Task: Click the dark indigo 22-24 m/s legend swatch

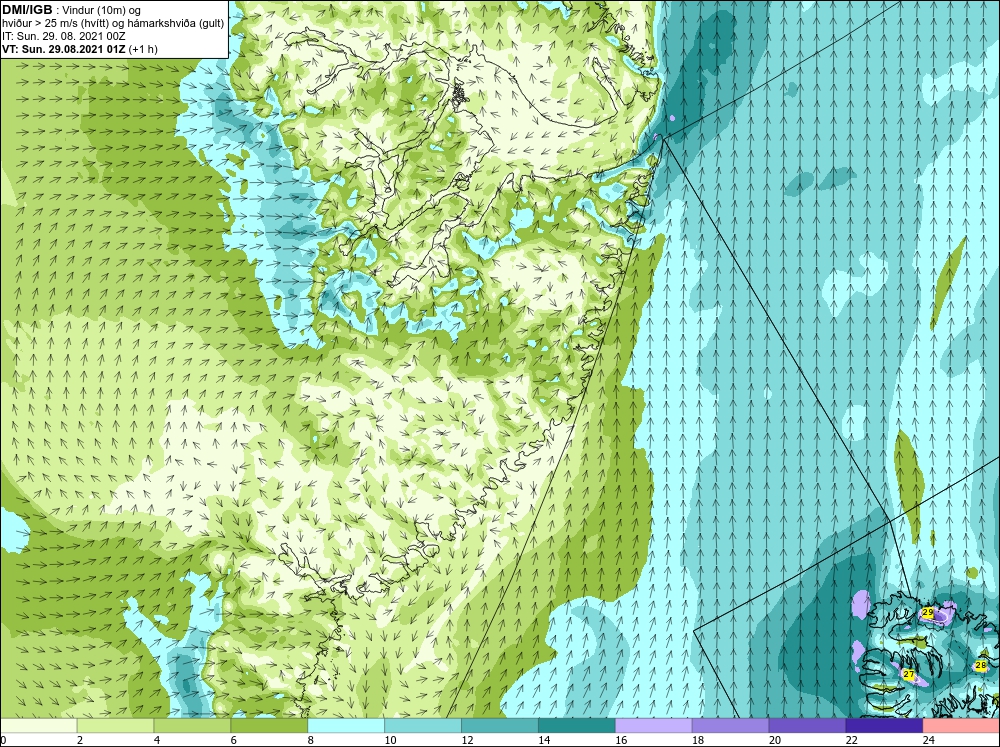Action: (x=884, y=726)
